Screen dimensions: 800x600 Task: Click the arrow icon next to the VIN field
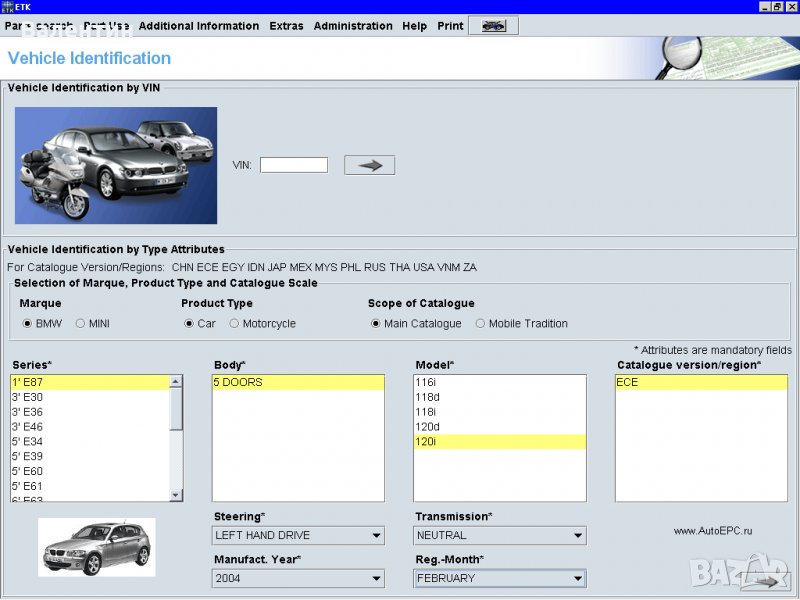(369, 164)
